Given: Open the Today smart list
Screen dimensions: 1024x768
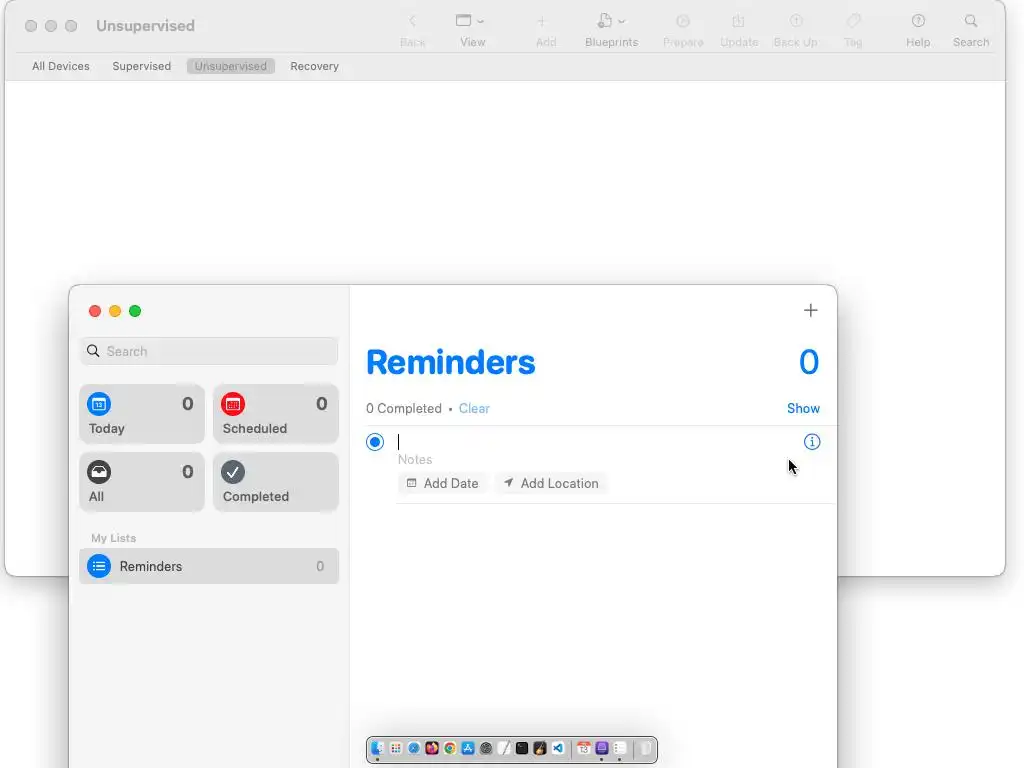Looking at the screenshot, I should 142,414.
